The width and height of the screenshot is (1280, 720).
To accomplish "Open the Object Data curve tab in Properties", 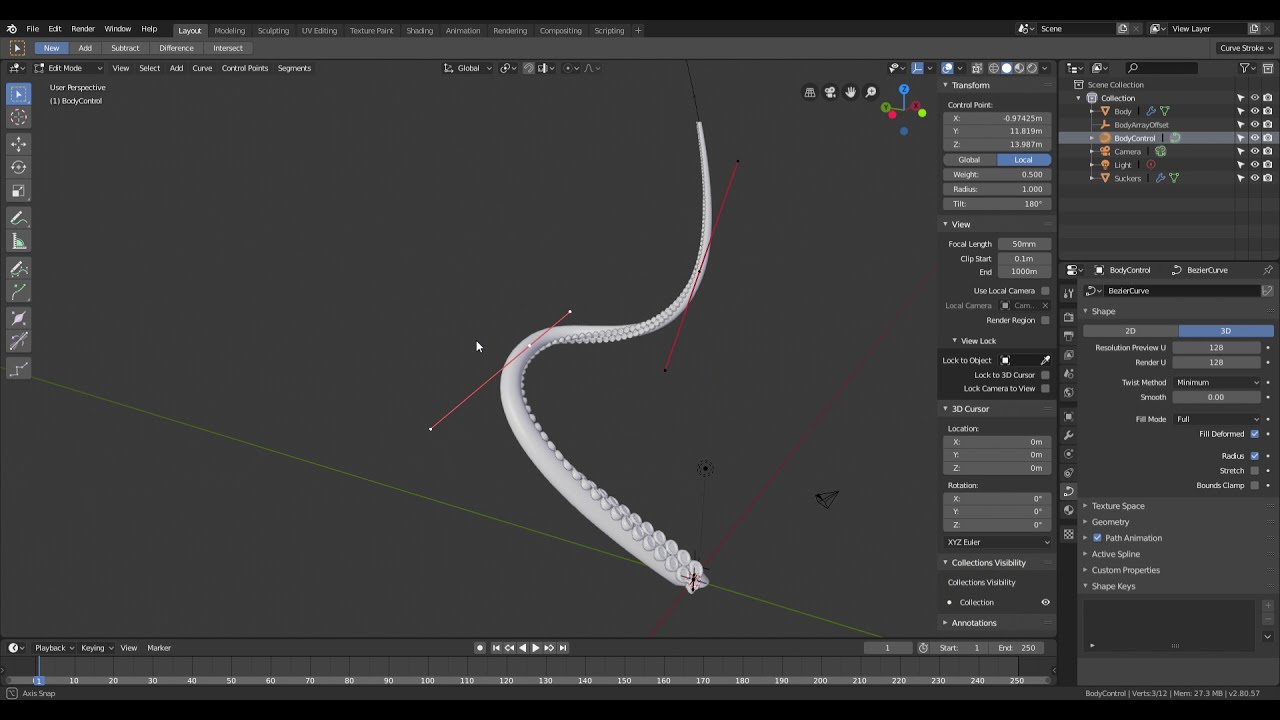I will click(1068, 491).
